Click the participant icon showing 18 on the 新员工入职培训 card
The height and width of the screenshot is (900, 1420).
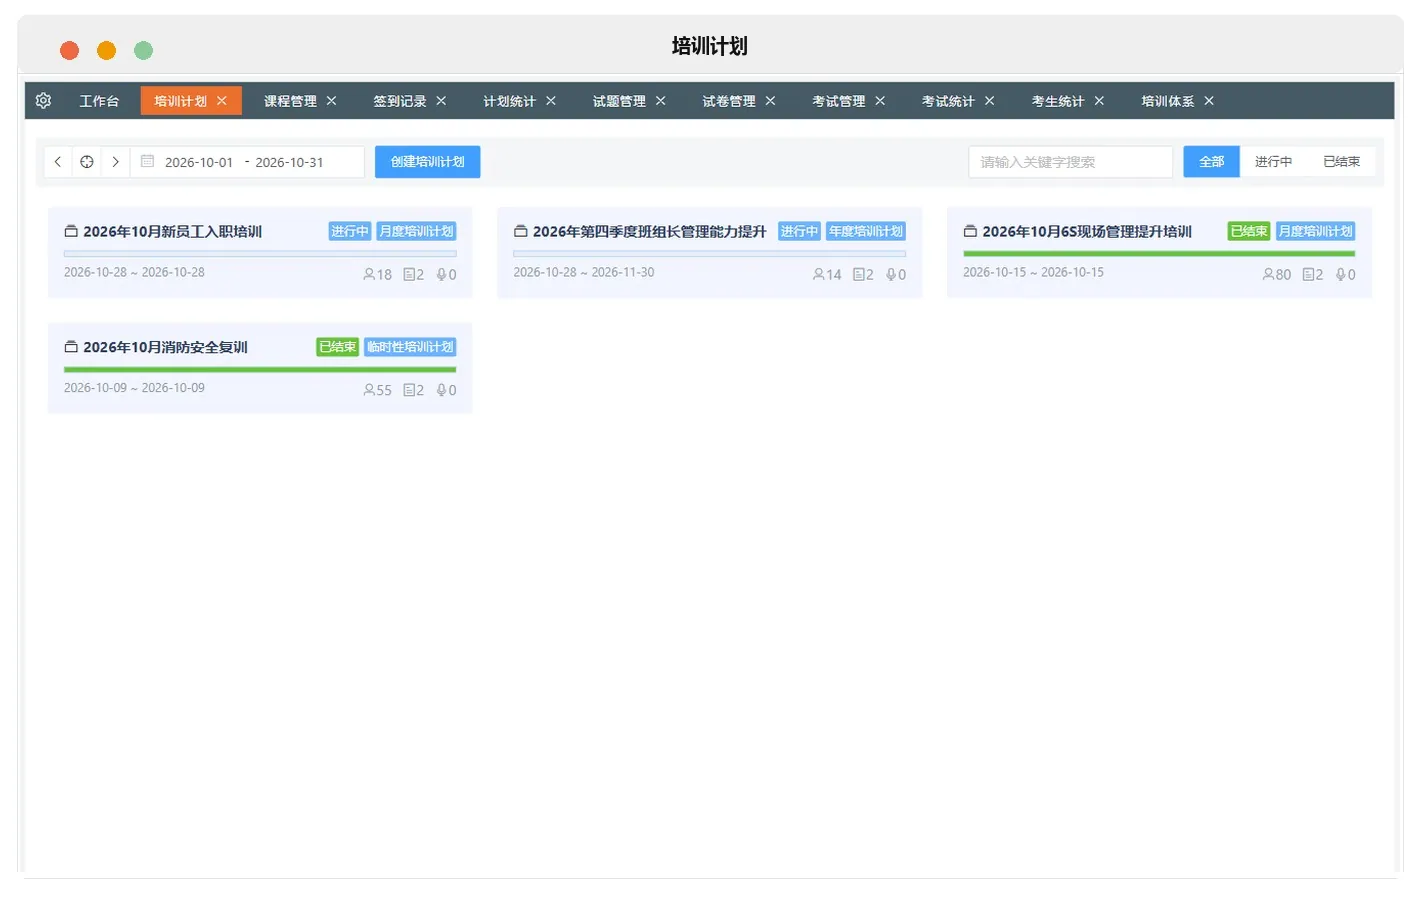coord(369,275)
